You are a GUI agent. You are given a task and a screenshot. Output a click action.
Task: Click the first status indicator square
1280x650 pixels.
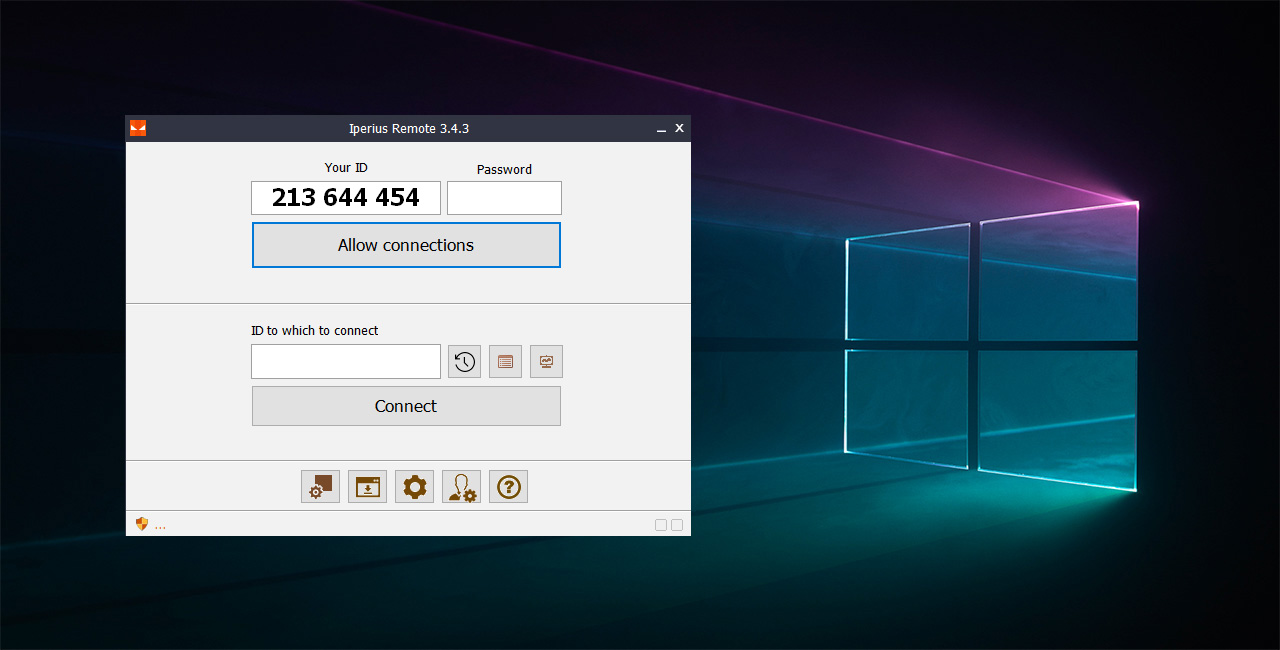tap(661, 525)
